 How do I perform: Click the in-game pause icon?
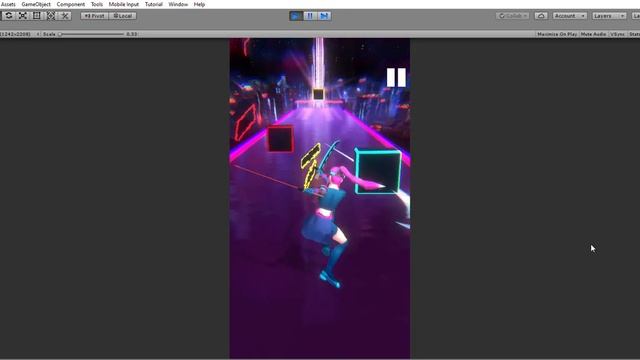click(x=396, y=77)
